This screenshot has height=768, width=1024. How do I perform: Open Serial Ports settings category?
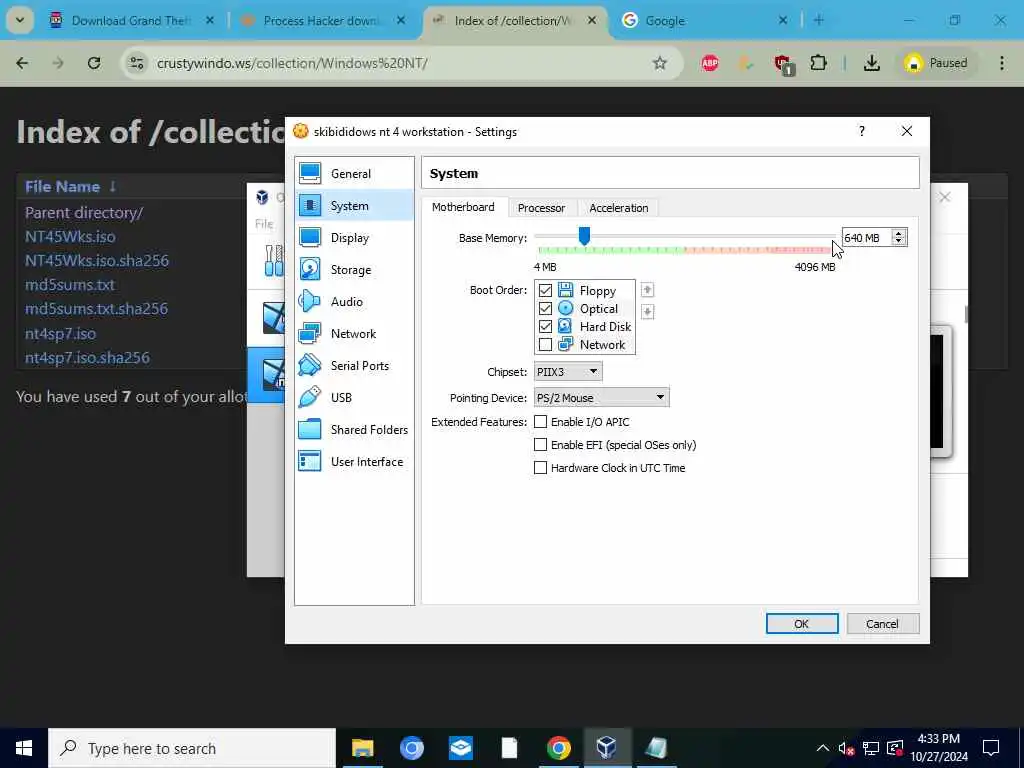click(354, 366)
